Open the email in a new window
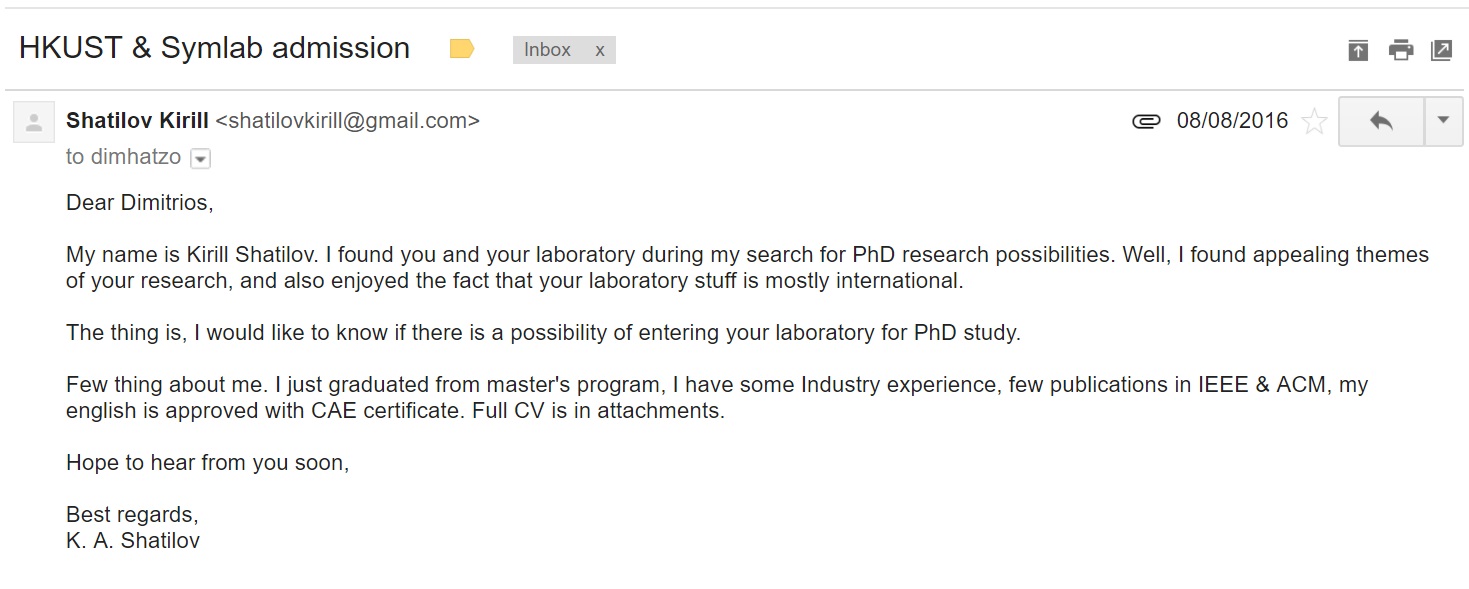Image resolution: width=1469 pixels, height=589 pixels. tap(1441, 50)
